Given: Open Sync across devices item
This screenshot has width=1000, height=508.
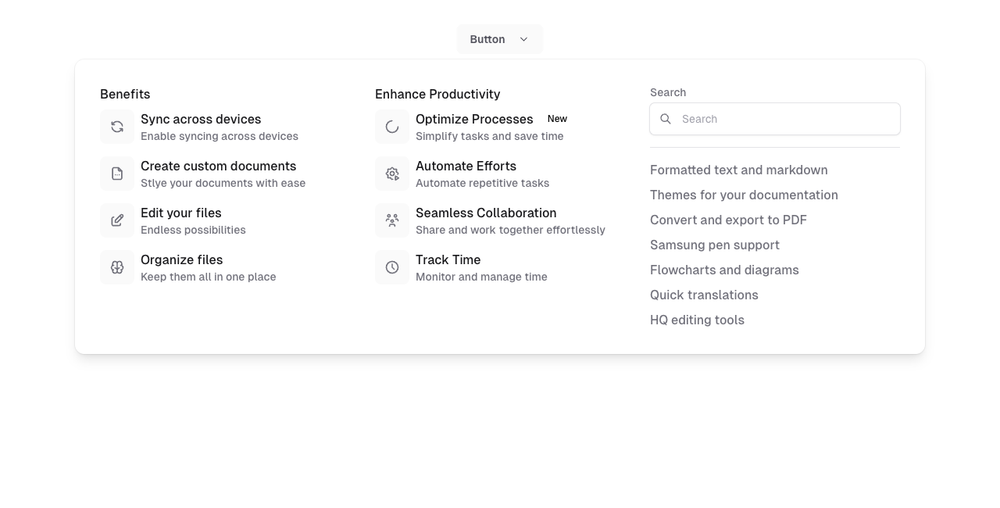Looking at the screenshot, I should pyautogui.click(x=201, y=119).
